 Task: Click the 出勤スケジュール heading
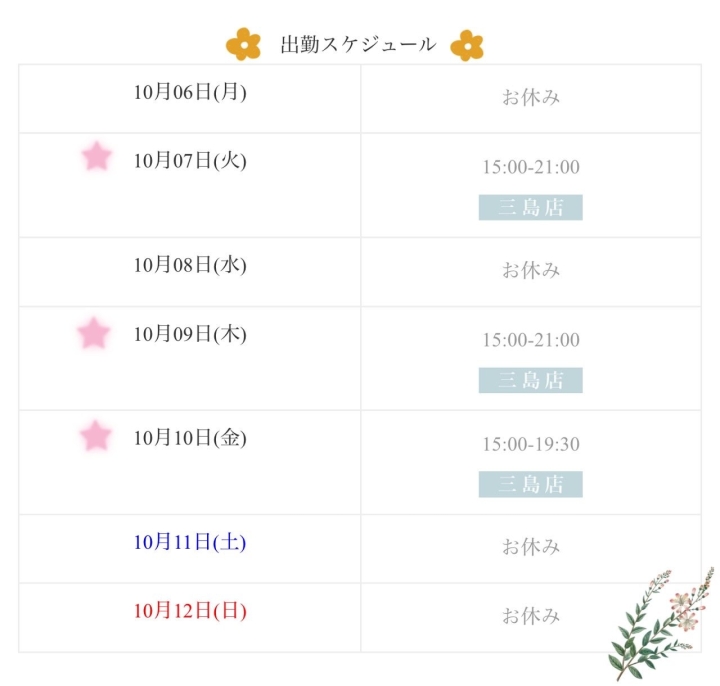point(358,45)
